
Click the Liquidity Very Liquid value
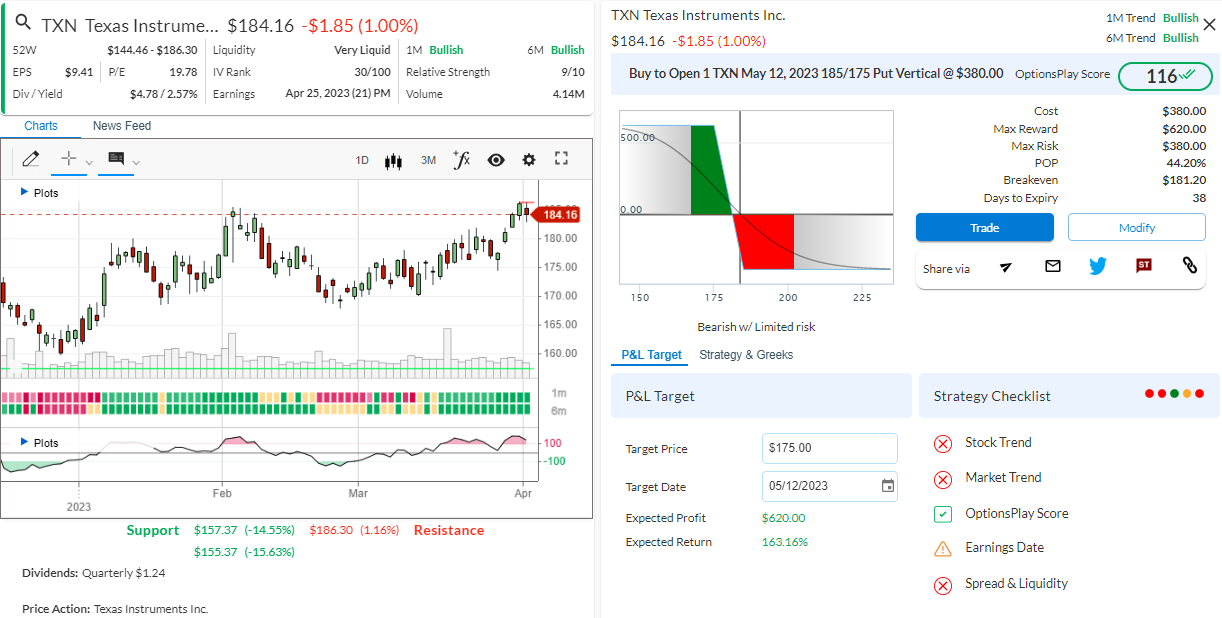362,50
